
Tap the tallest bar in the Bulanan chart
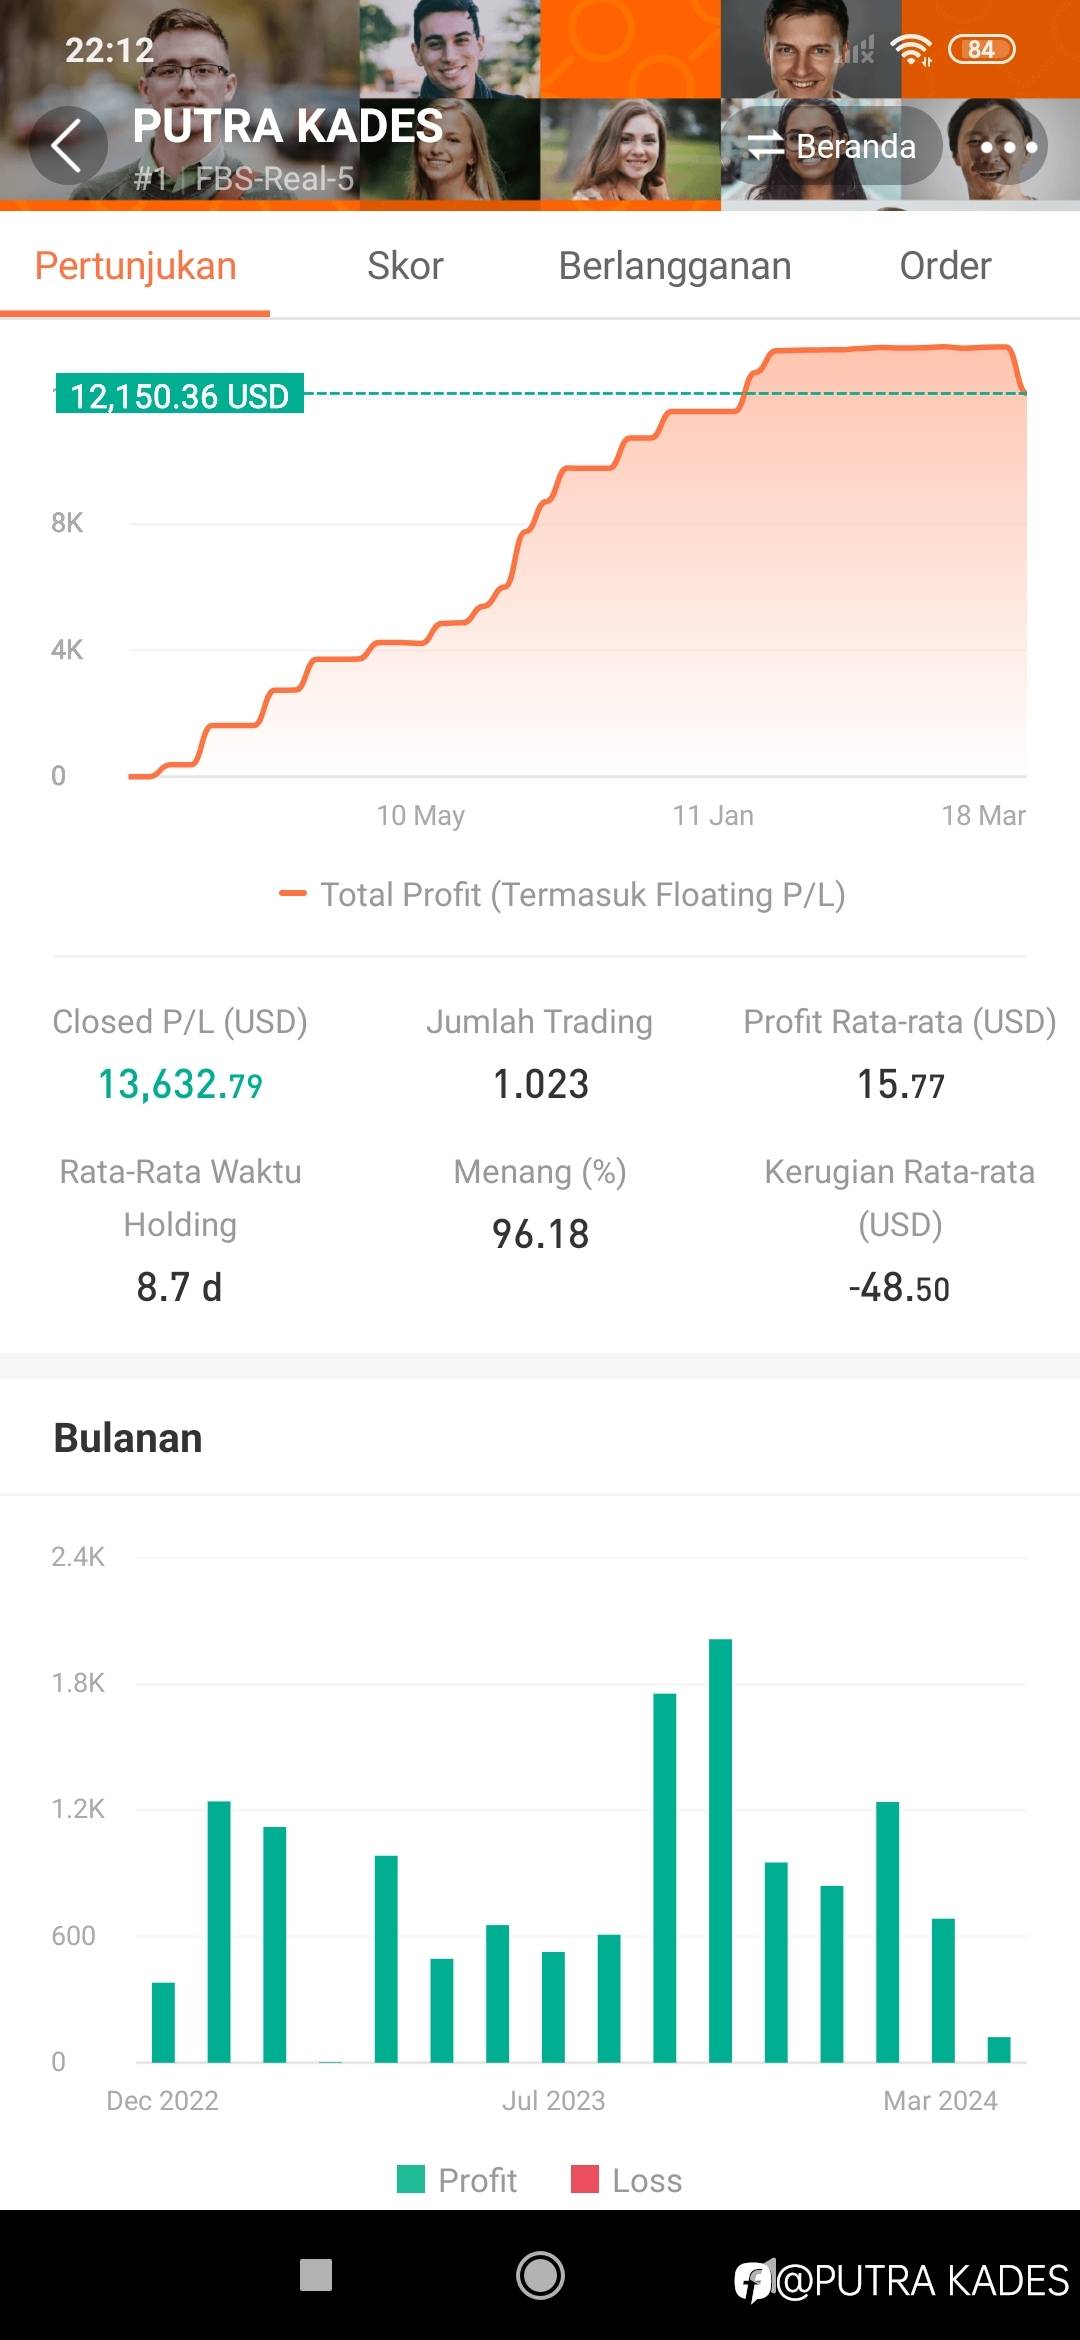[x=720, y=1850]
